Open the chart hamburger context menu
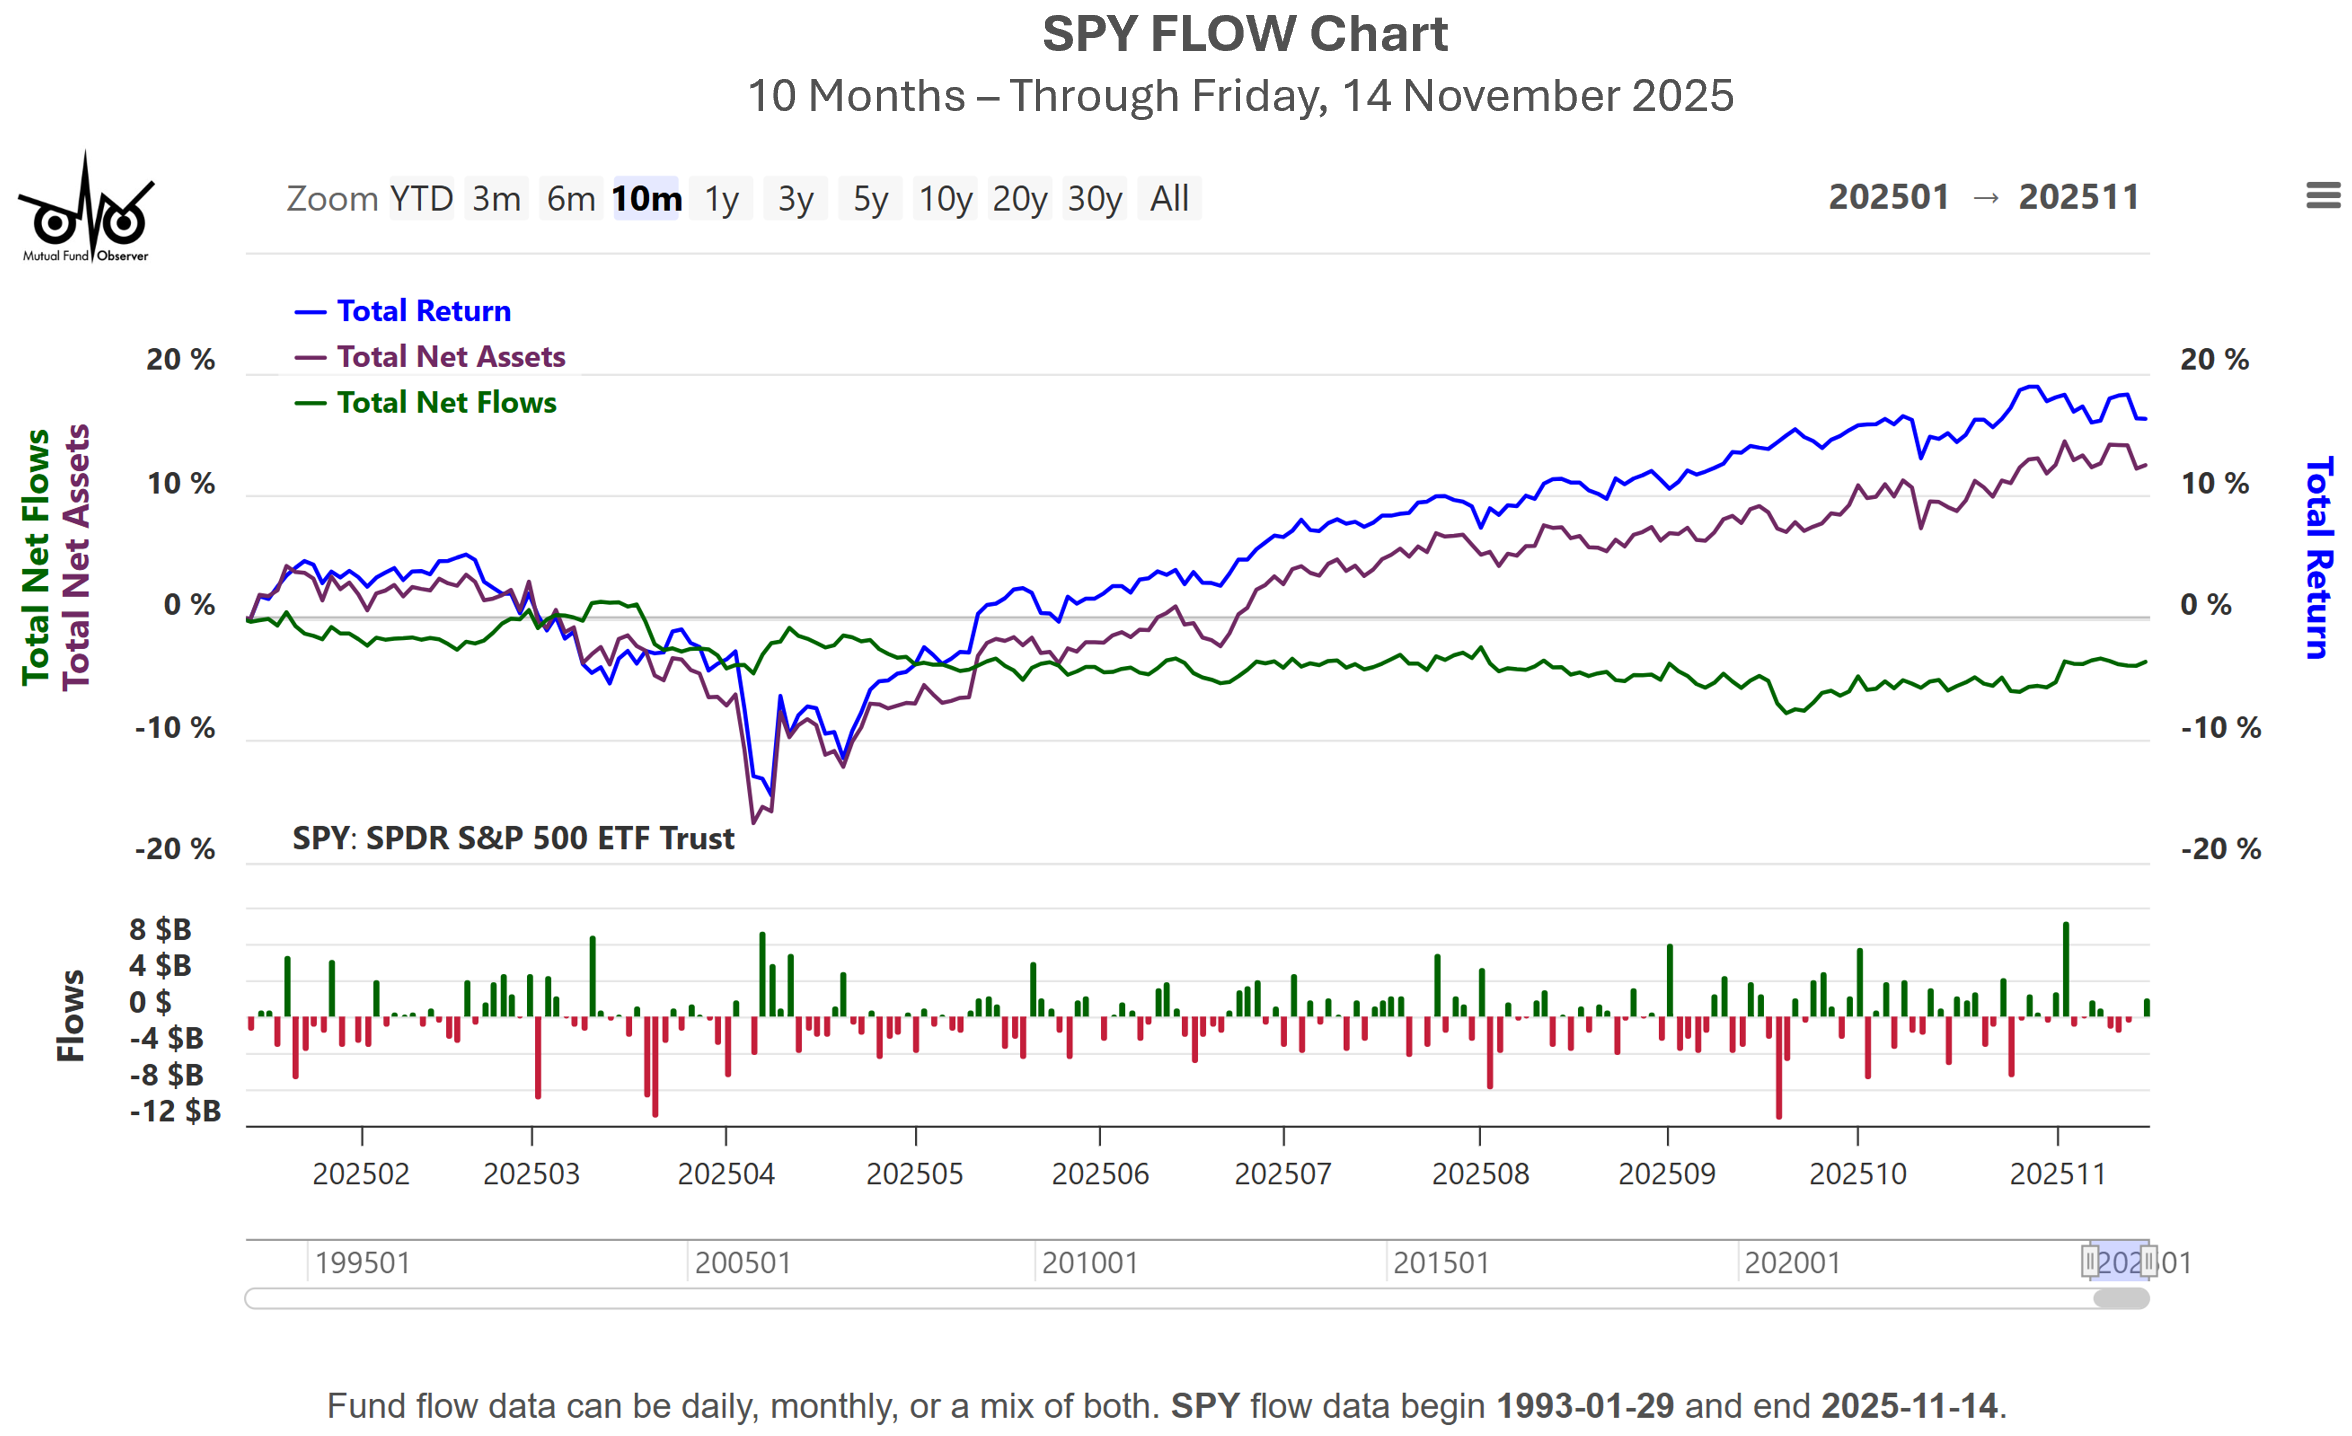Viewport: 2352px width, 1436px height. click(x=2322, y=196)
